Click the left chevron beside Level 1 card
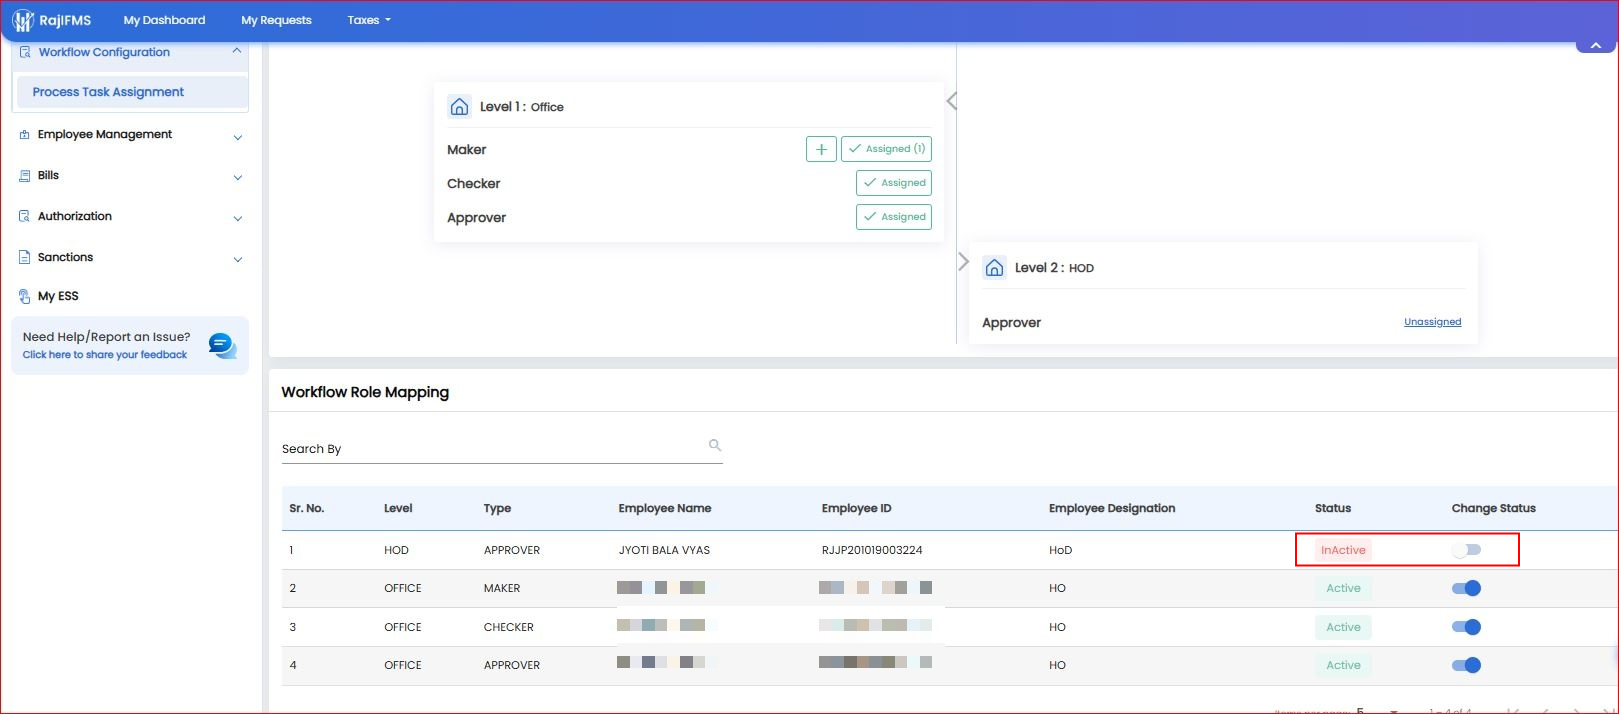The image size is (1619, 714). tap(952, 101)
